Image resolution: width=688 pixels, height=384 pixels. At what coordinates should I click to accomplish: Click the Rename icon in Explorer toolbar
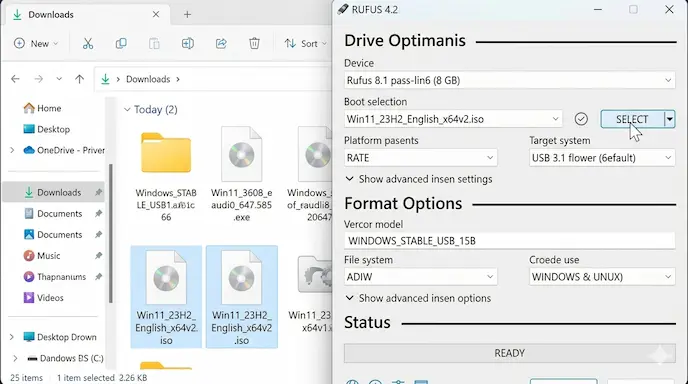tap(188, 43)
